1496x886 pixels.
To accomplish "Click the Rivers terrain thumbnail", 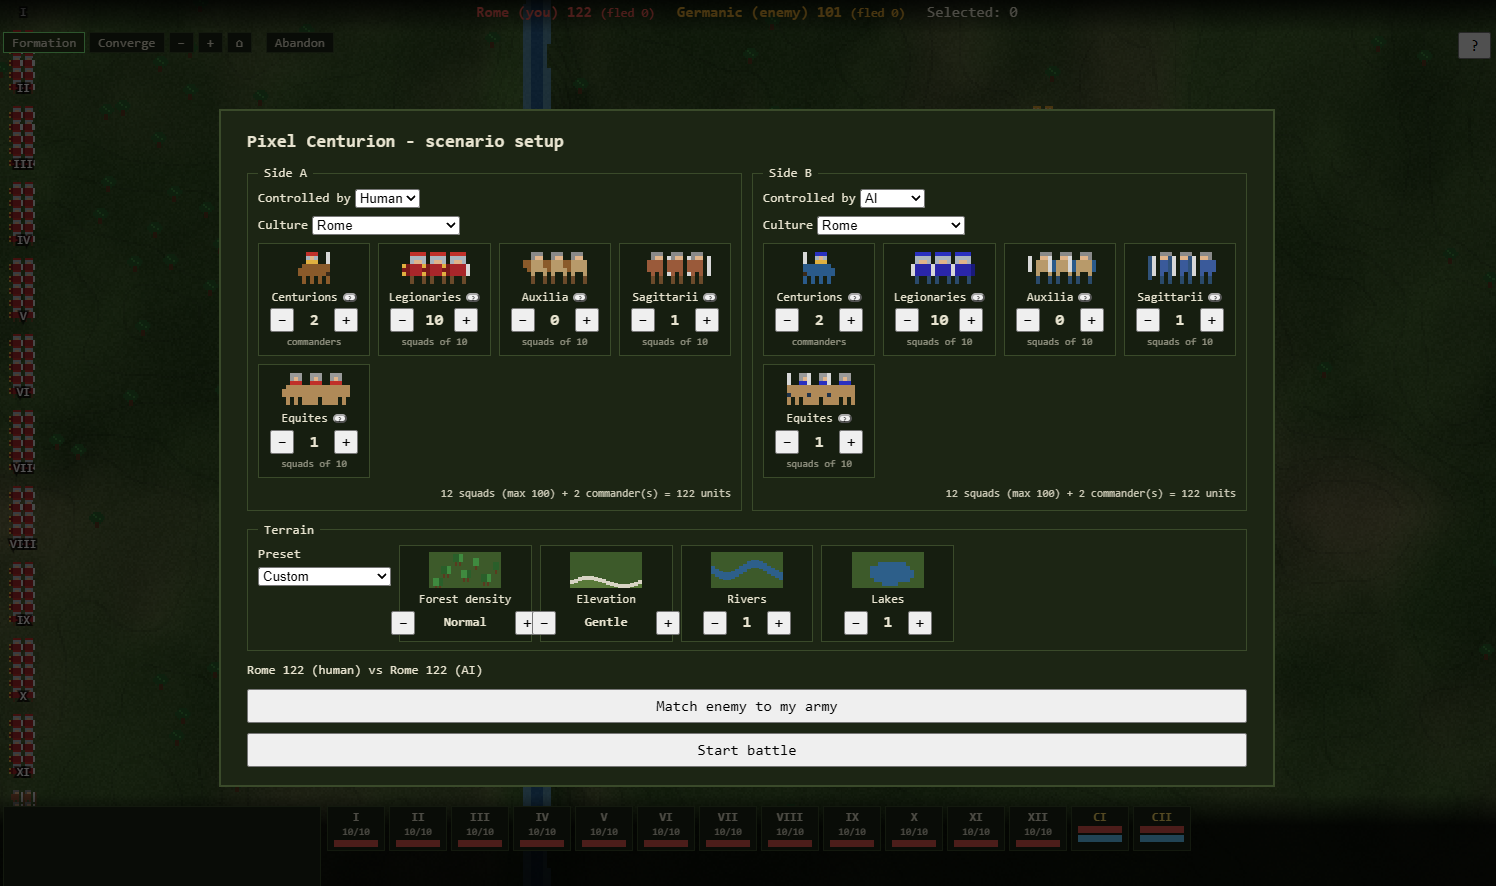I will 747,570.
